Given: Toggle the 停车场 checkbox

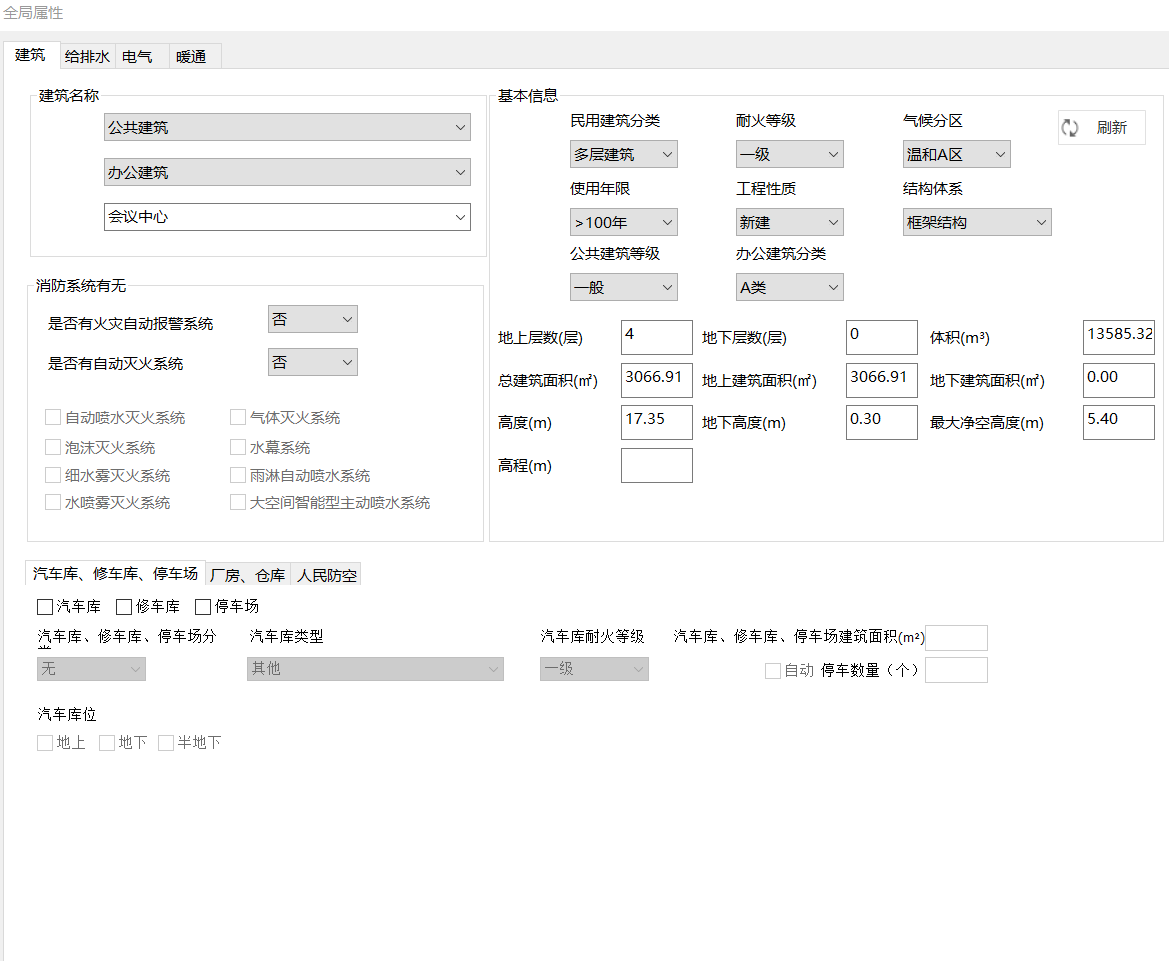Looking at the screenshot, I should pos(203,606).
